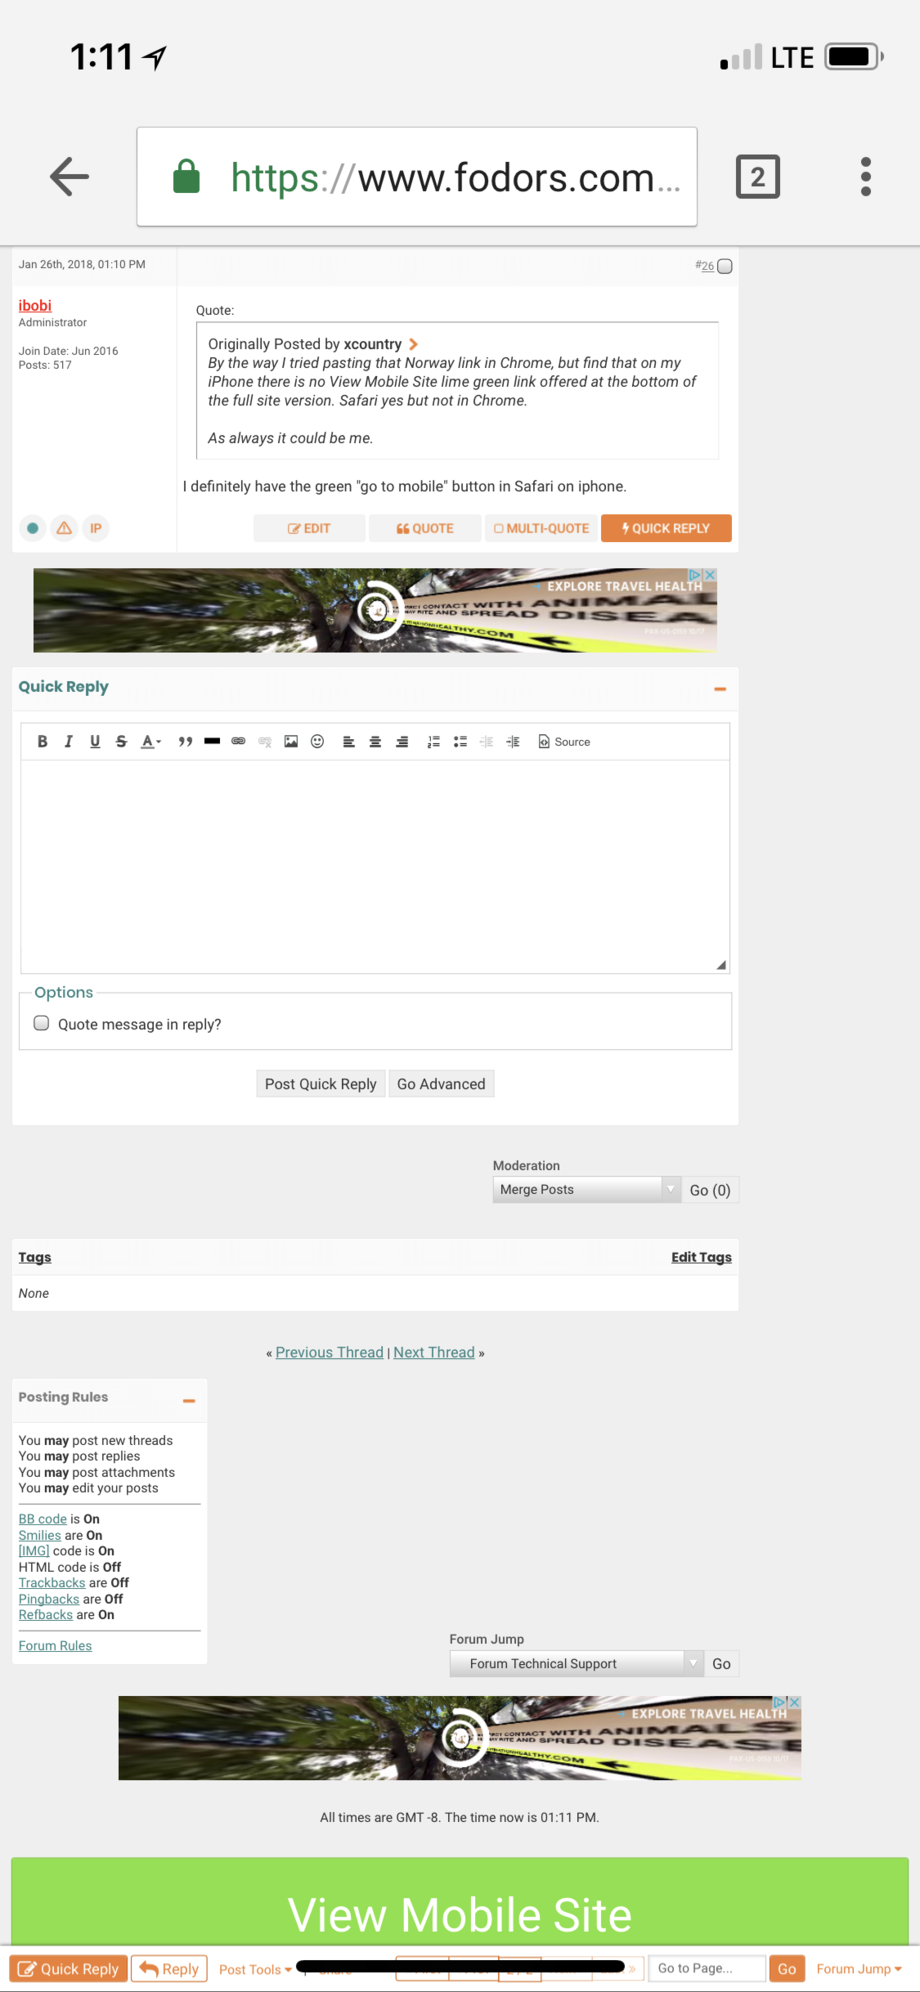This screenshot has height=1992, width=920.
Task: Tick the checkbox next to post #26
Action: pos(725,266)
